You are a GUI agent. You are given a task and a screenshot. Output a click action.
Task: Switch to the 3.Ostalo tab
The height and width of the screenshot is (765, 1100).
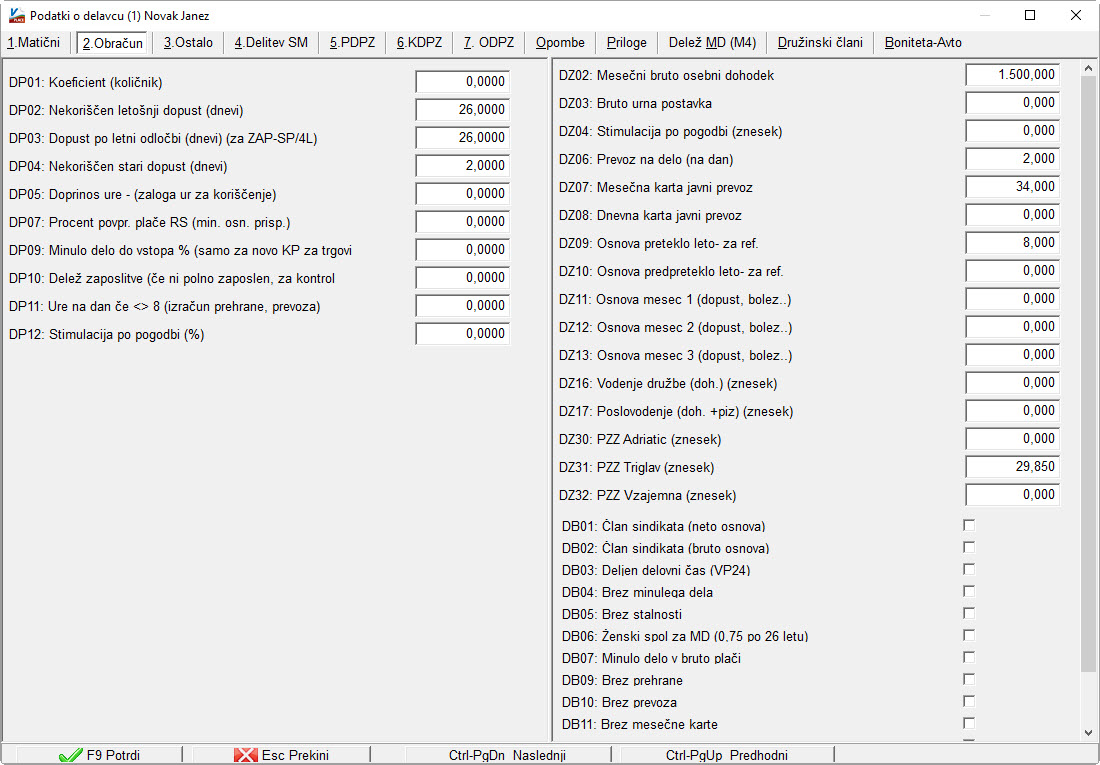[x=188, y=43]
